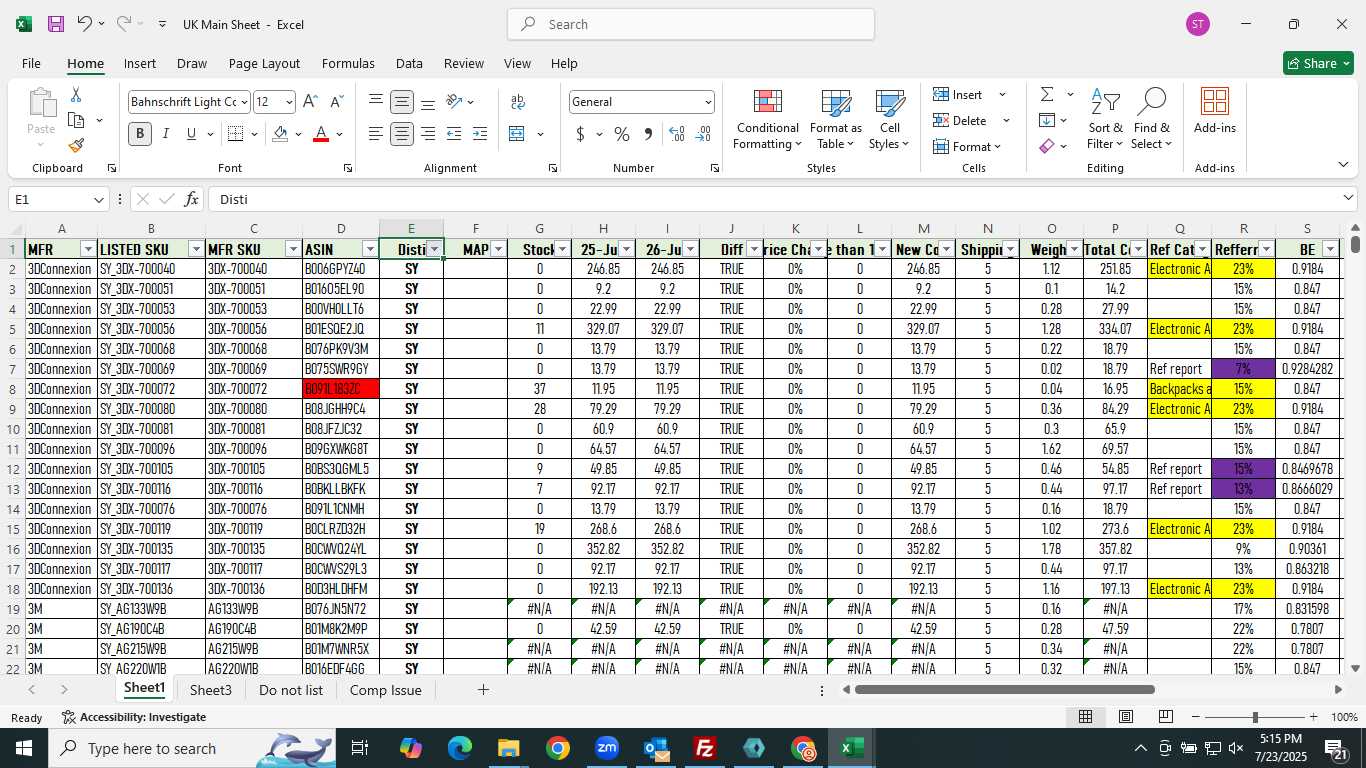Click the Orientation angled text icon
1366x768 pixels.
click(454, 102)
